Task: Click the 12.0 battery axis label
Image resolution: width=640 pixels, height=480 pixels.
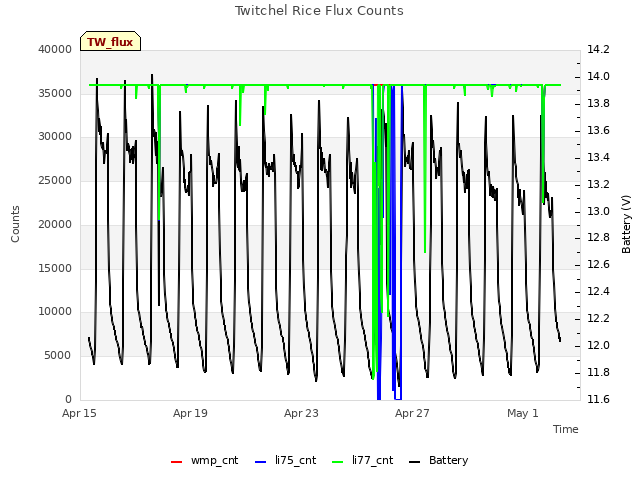Action: click(598, 345)
